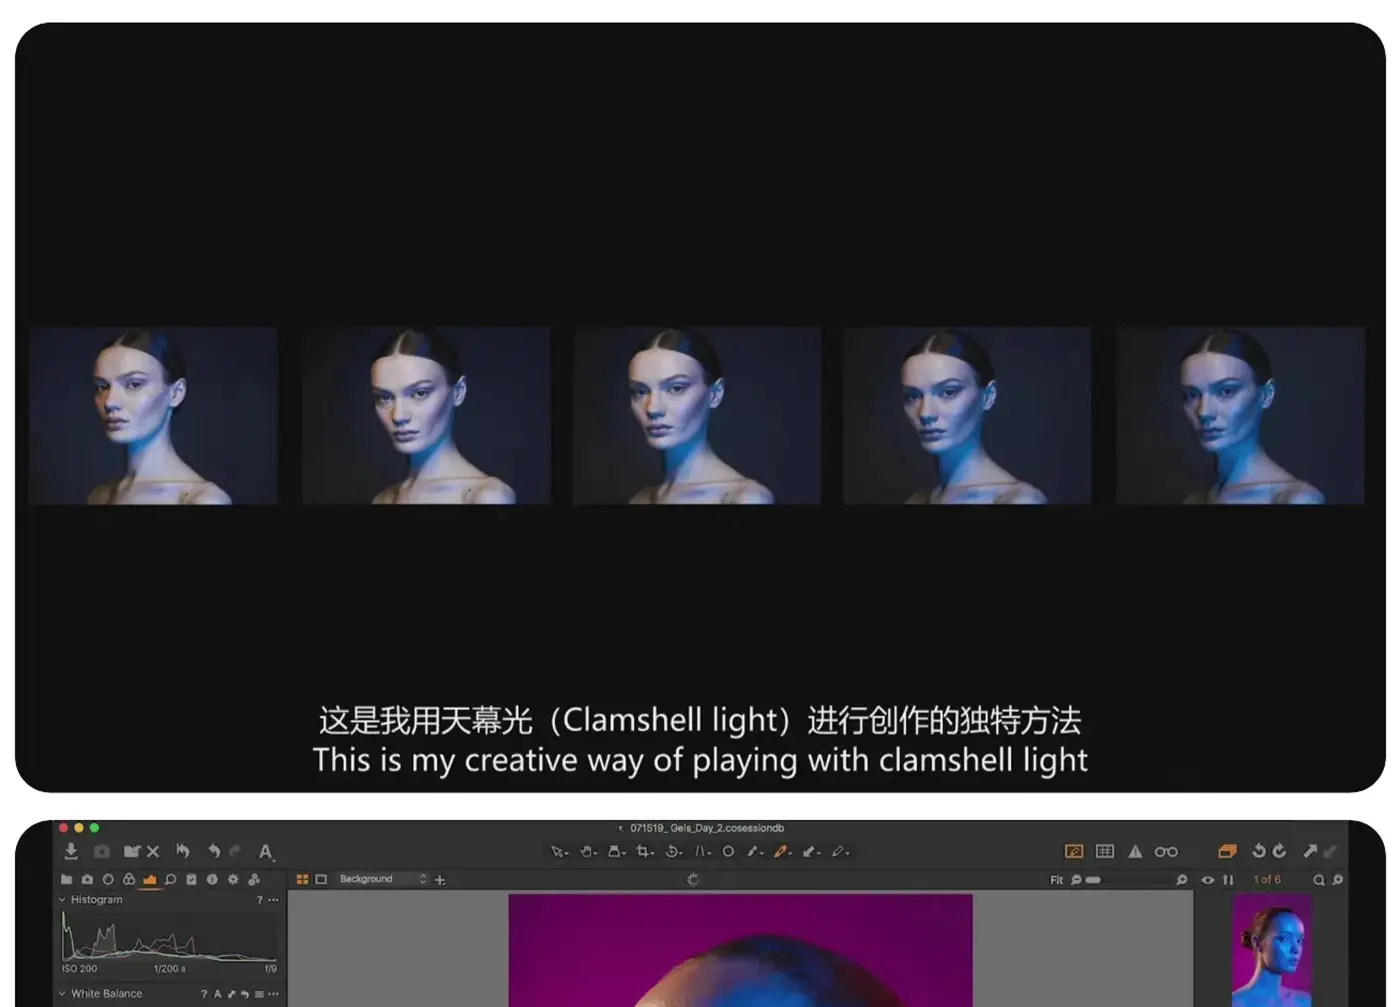1400x1007 pixels.
Task: Add new layer with plus button
Action: pos(440,880)
